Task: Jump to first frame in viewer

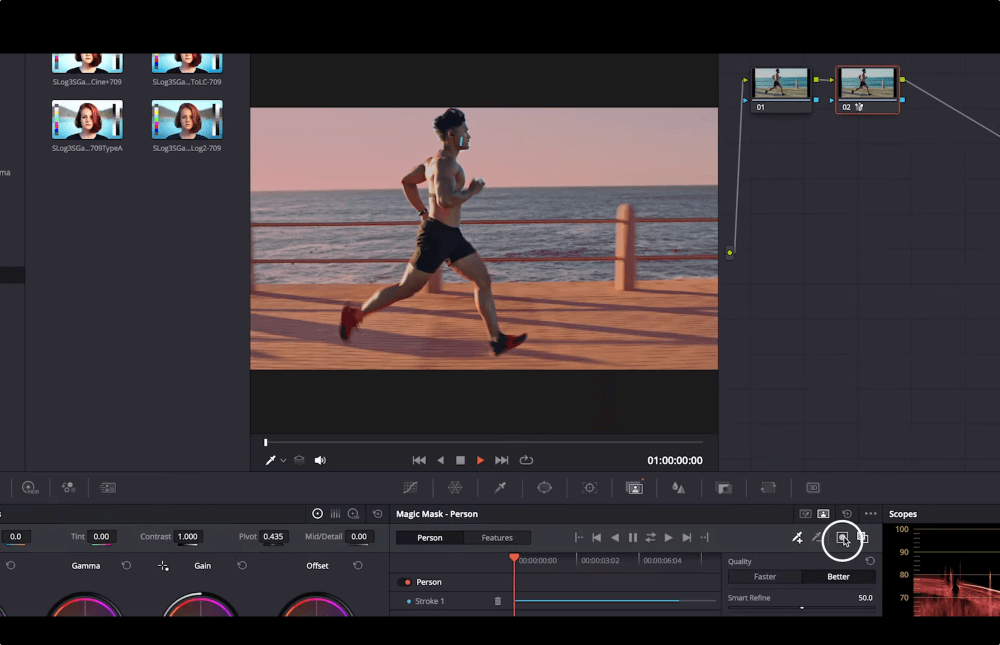Action: coord(419,460)
